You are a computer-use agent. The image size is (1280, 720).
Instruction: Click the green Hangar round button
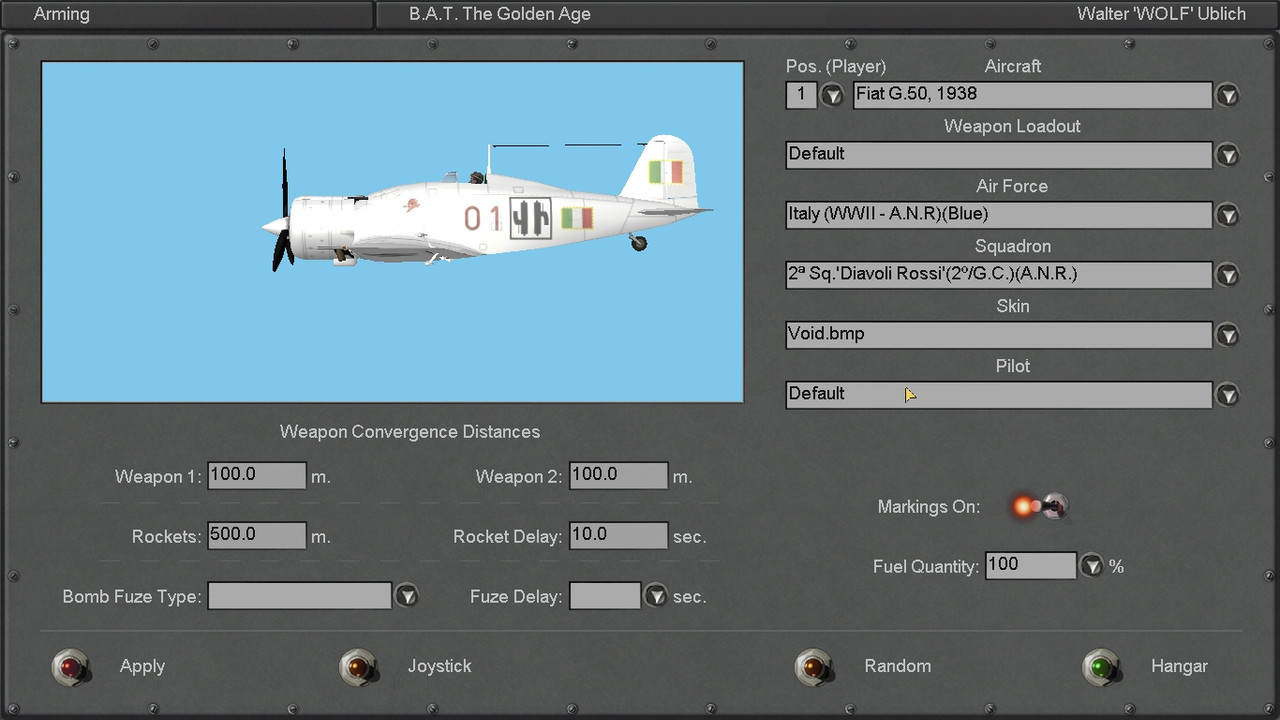1102,666
